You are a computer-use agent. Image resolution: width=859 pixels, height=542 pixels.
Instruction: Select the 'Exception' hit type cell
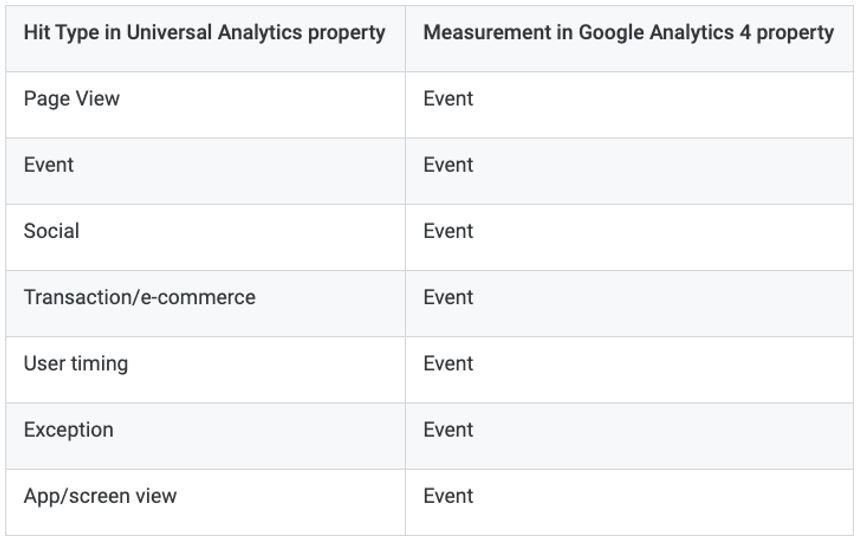[x=205, y=436]
